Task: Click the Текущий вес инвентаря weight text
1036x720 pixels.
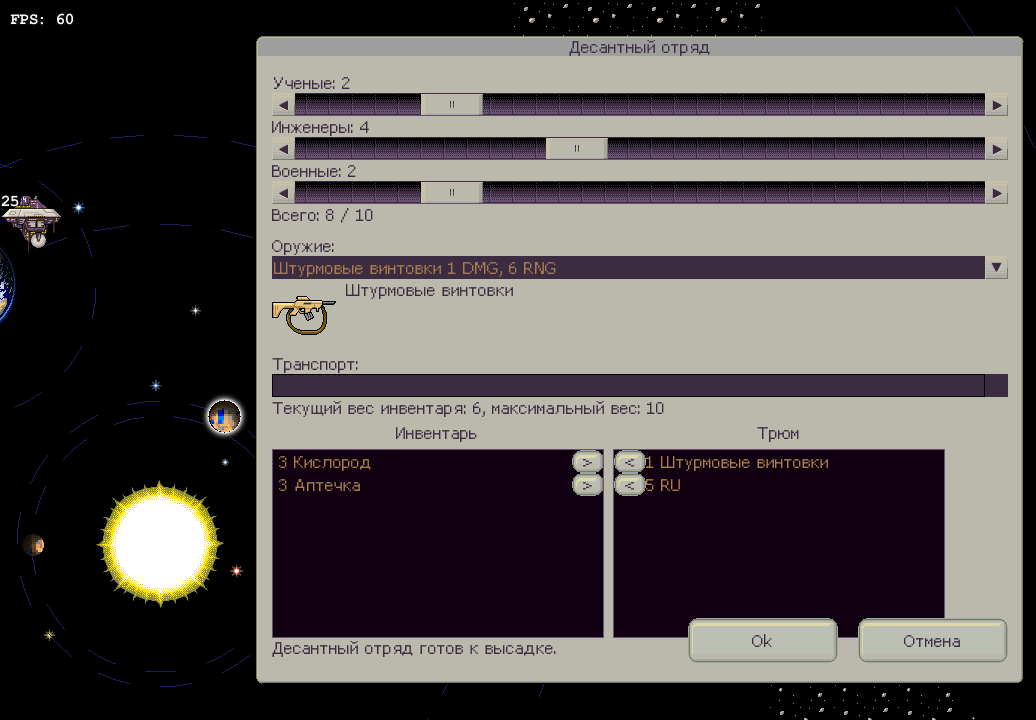Action: [x=468, y=408]
